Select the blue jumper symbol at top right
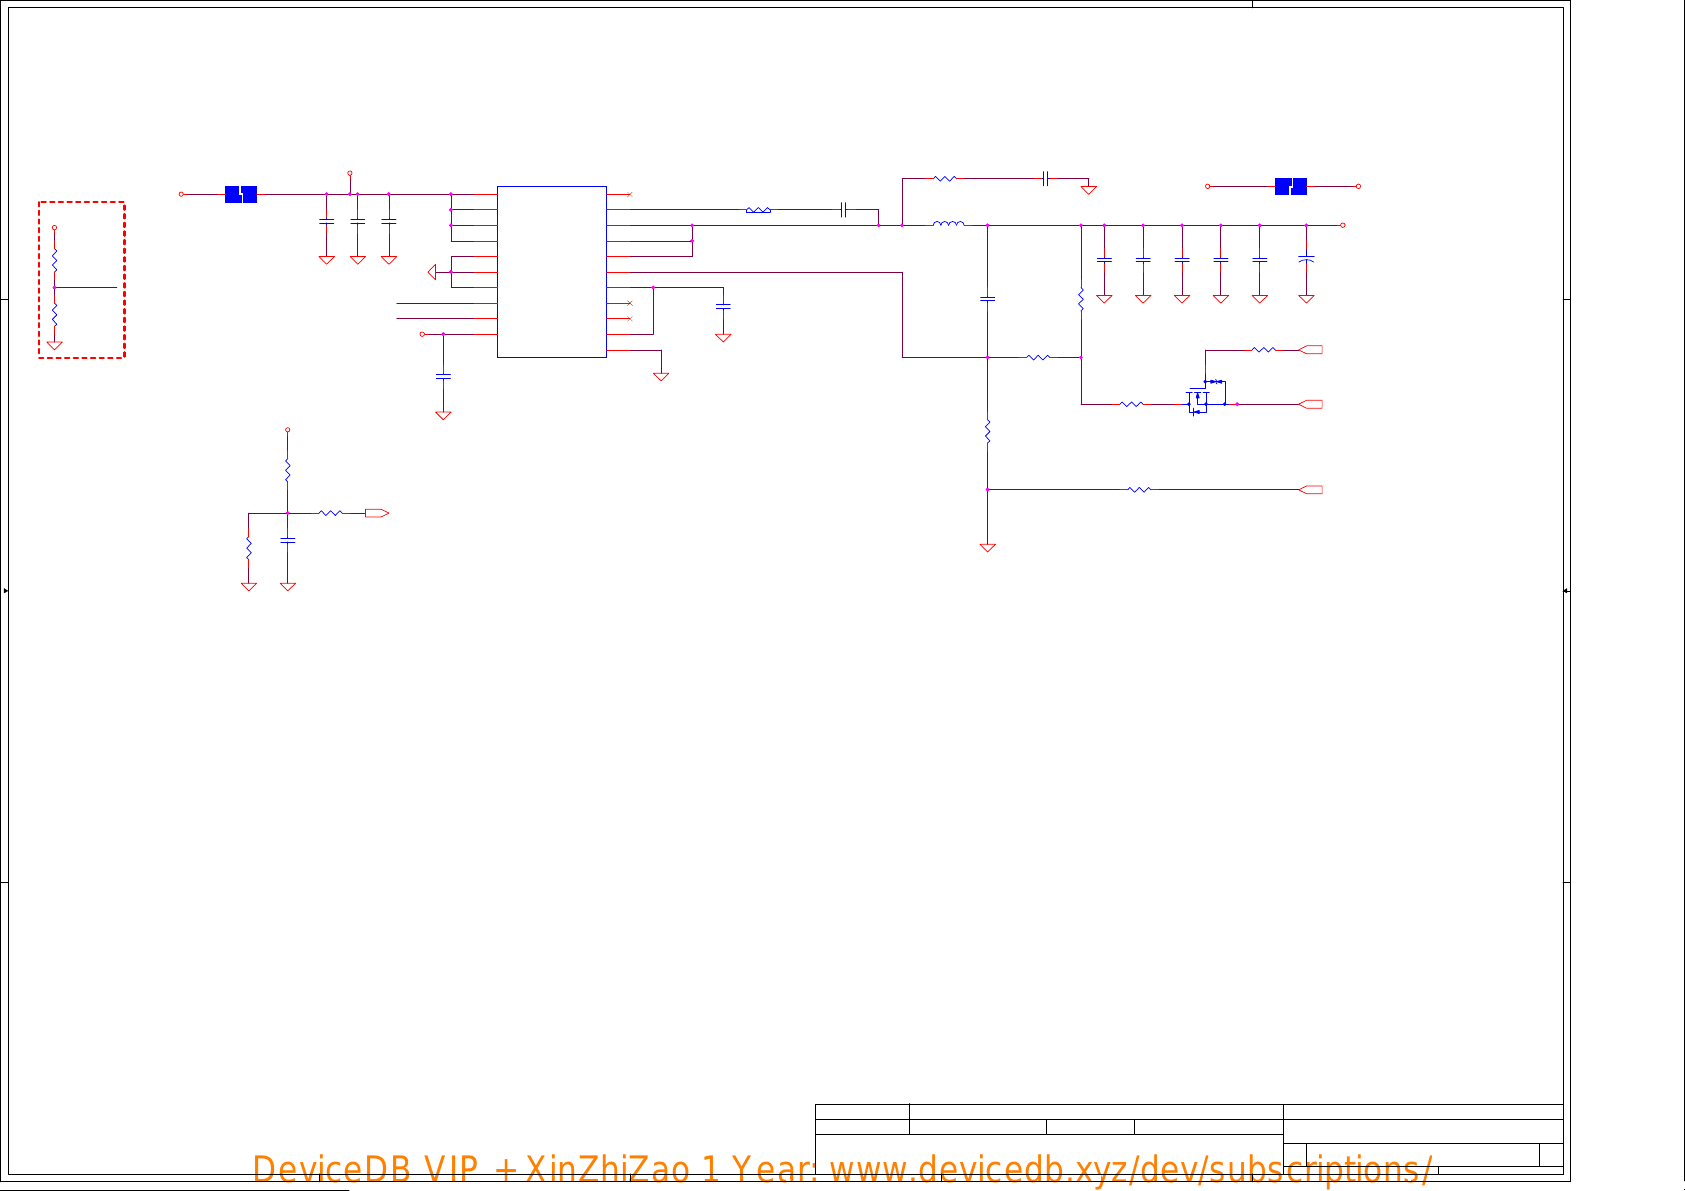Screen dimensions: 1685x1191 (x=1291, y=186)
